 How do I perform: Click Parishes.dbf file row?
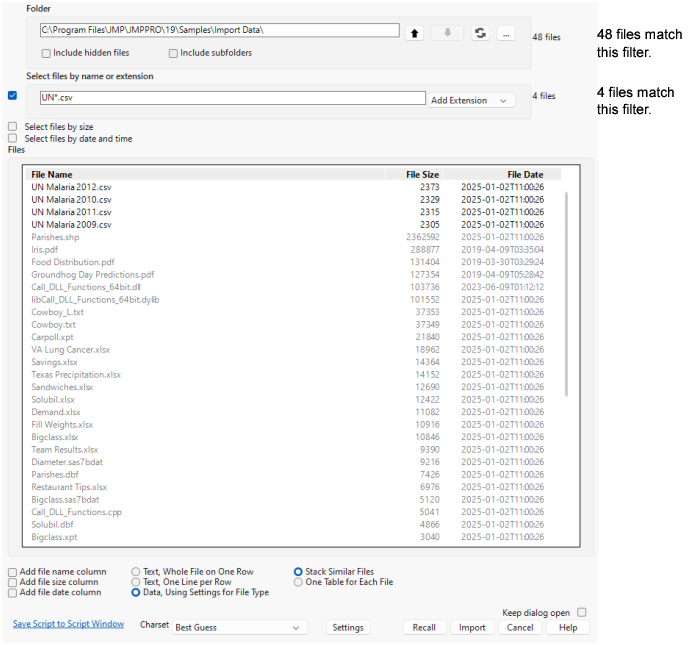288,475
